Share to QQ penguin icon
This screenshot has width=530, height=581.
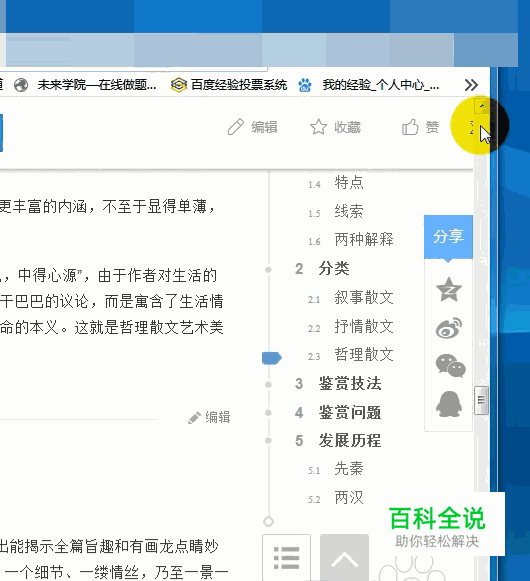[x=449, y=404]
